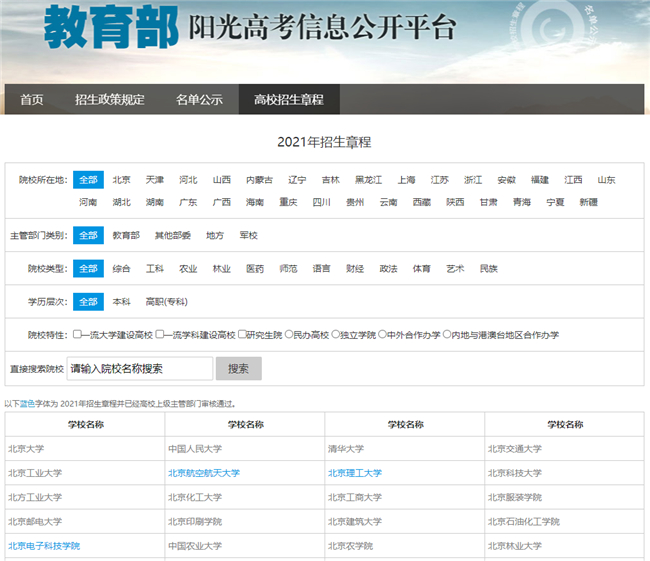Open 北京理工大学 admission charter link

(355, 473)
